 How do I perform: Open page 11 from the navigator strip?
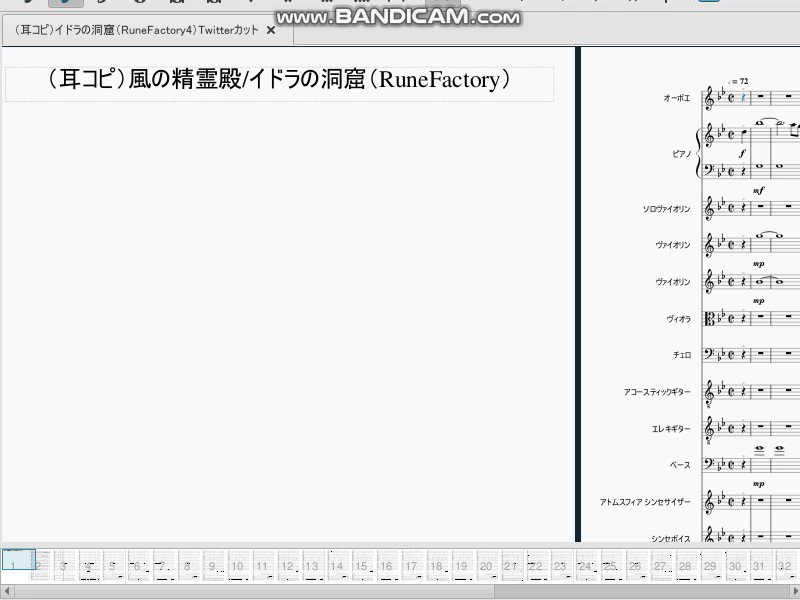click(262, 565)
